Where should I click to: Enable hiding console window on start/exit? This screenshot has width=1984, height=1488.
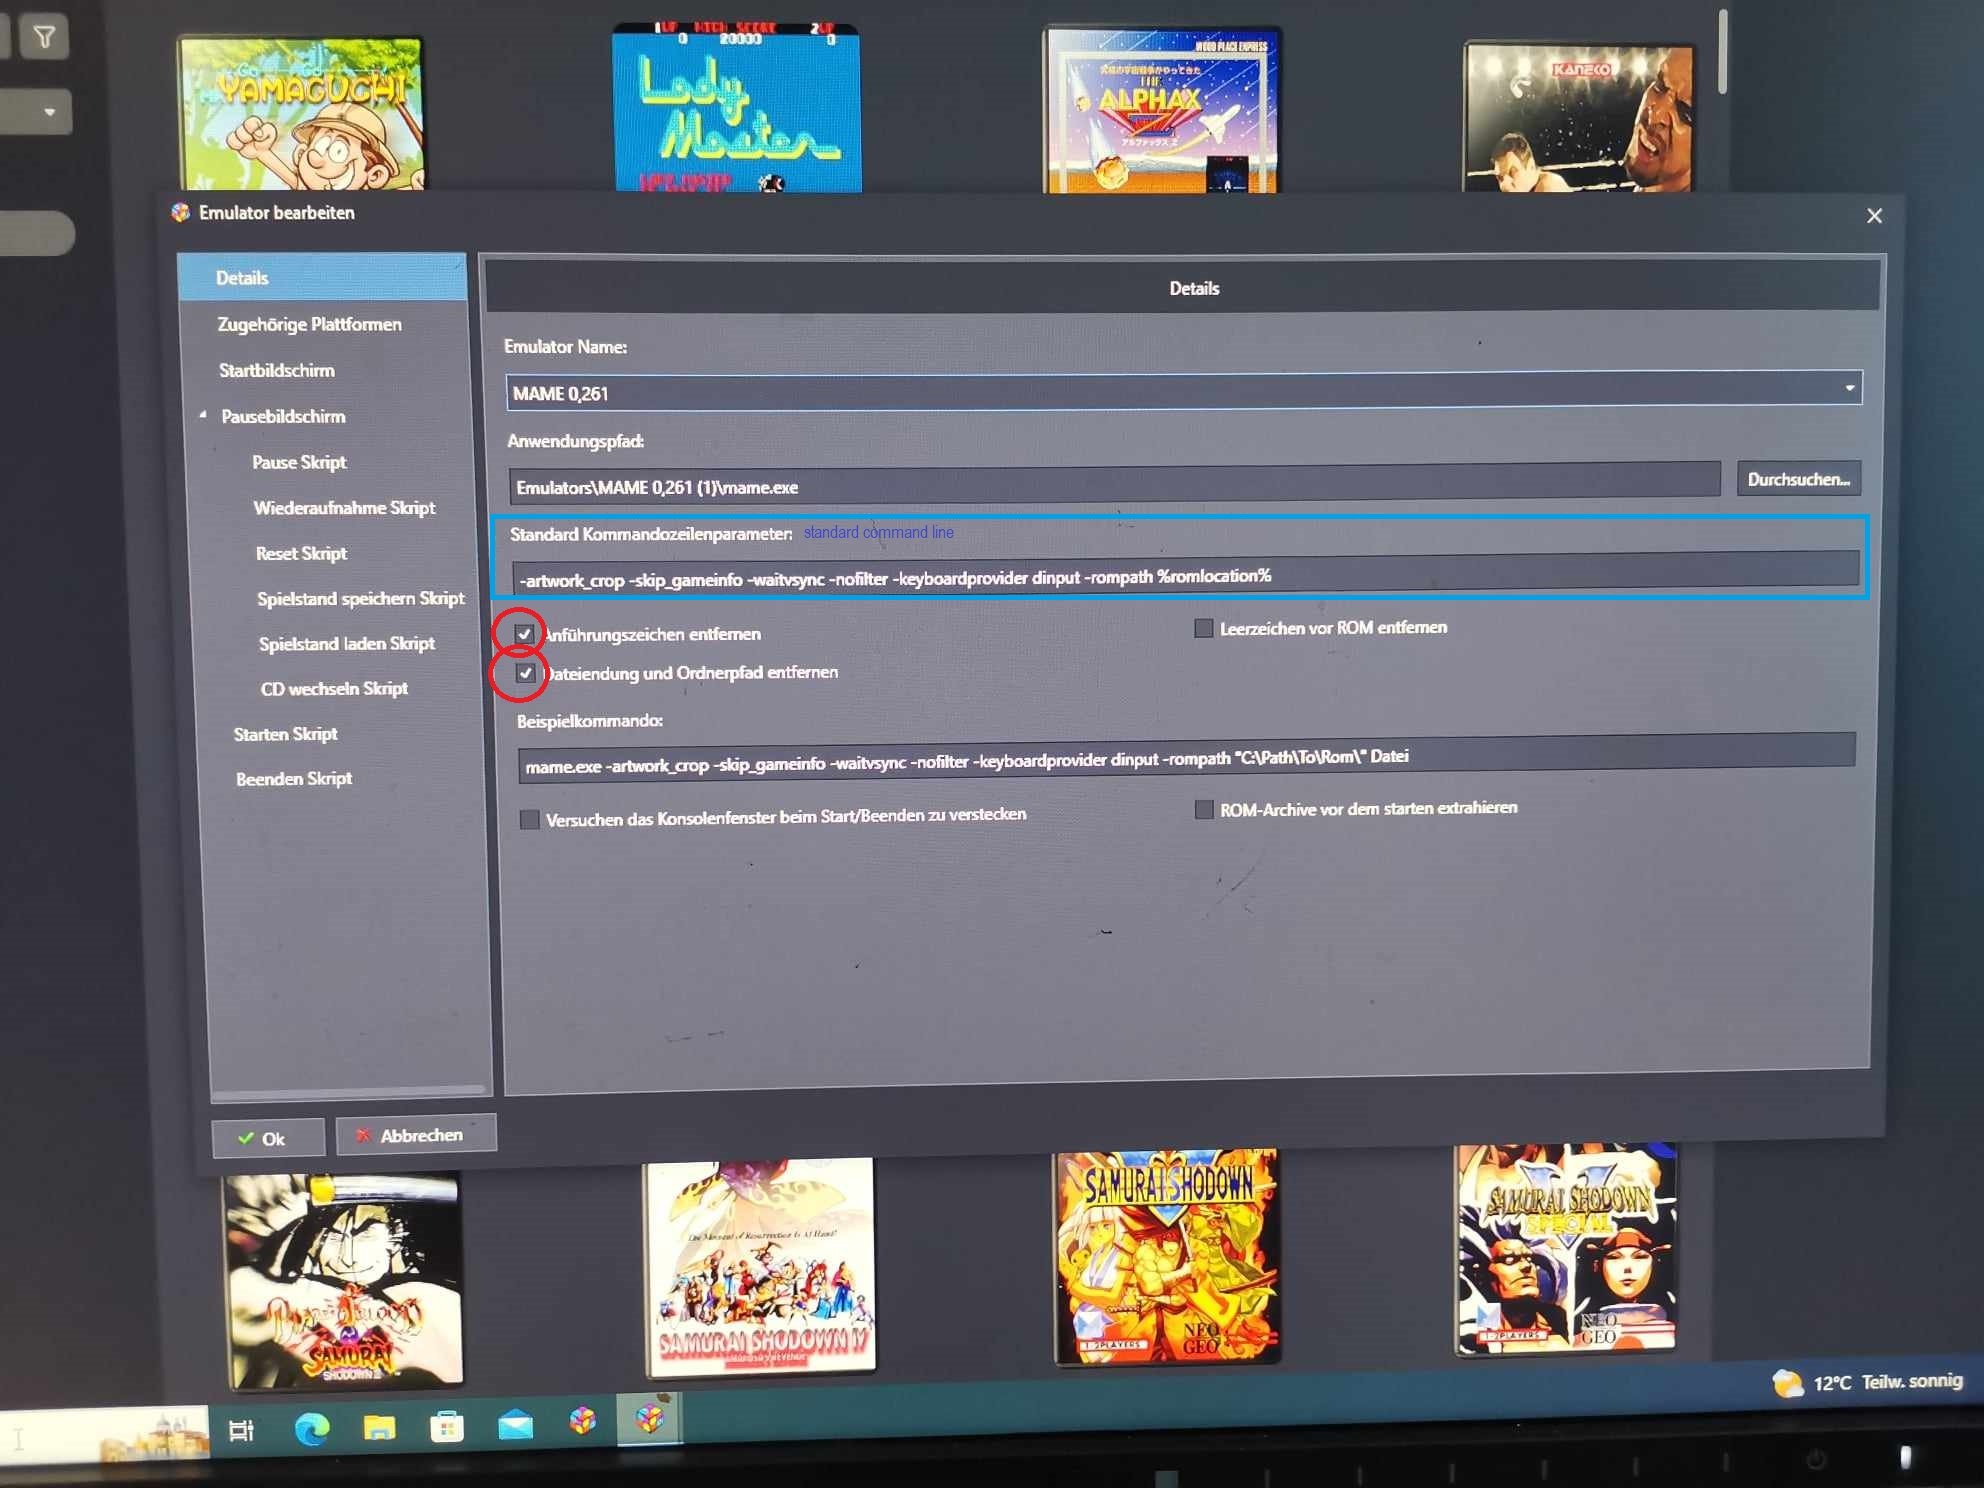coord(530,820)
